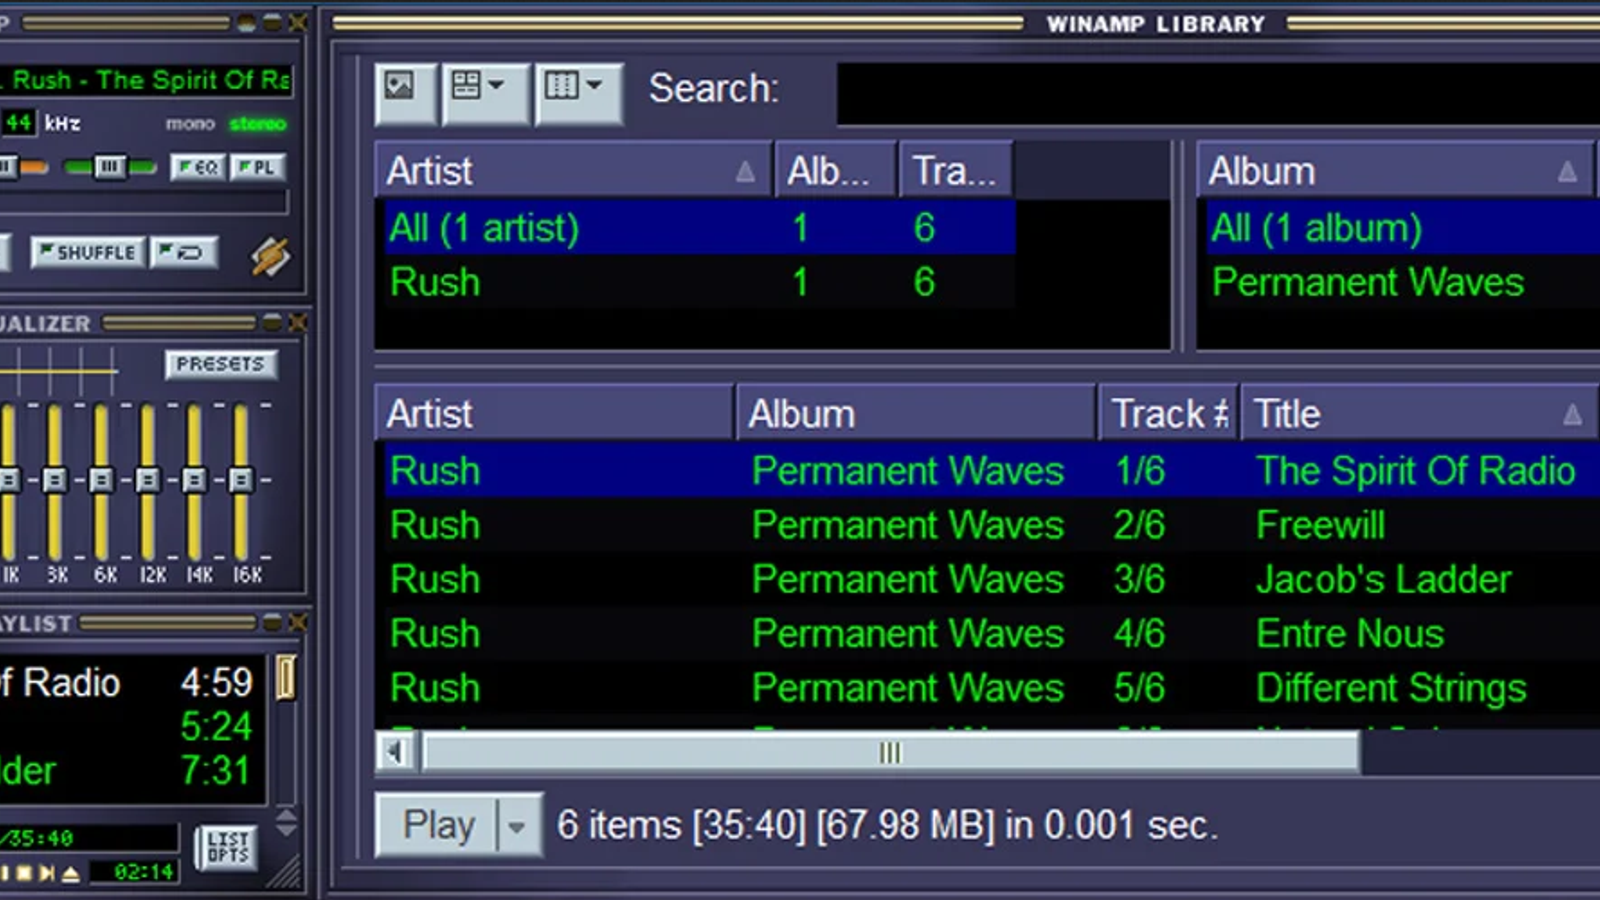Adjust the 12K equalizer band slider
Screen dimensions: 1600x900
[147, 481]
